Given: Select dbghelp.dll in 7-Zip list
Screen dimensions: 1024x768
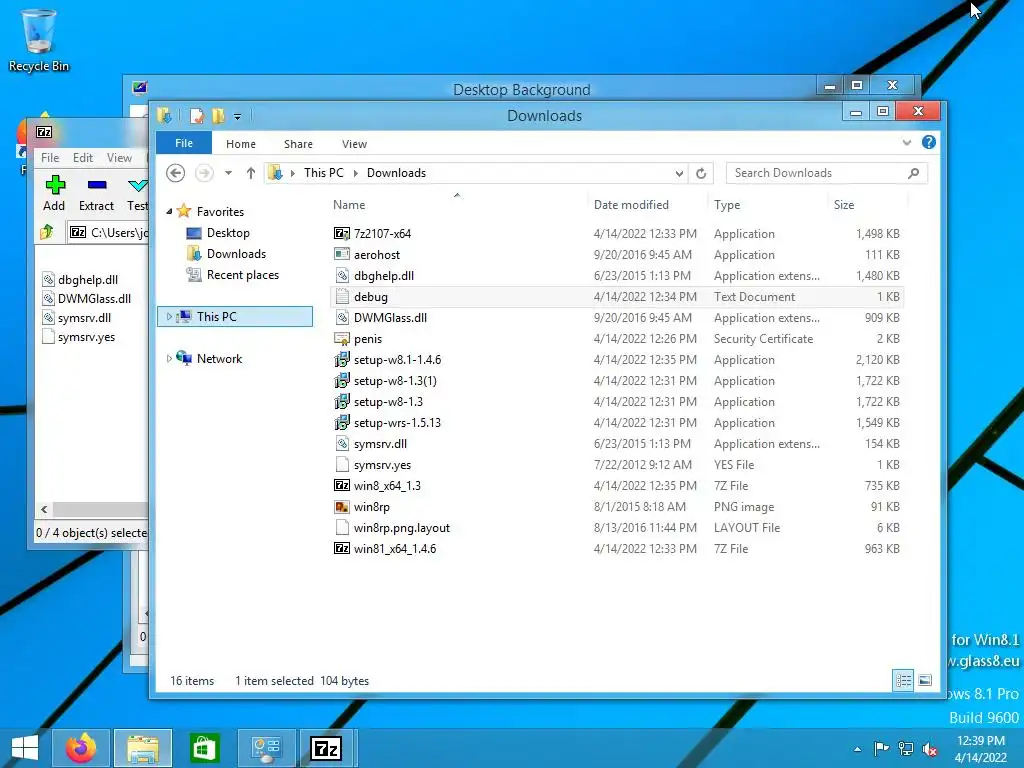Looking at the screenshot, I should click(x=88, y=280).
